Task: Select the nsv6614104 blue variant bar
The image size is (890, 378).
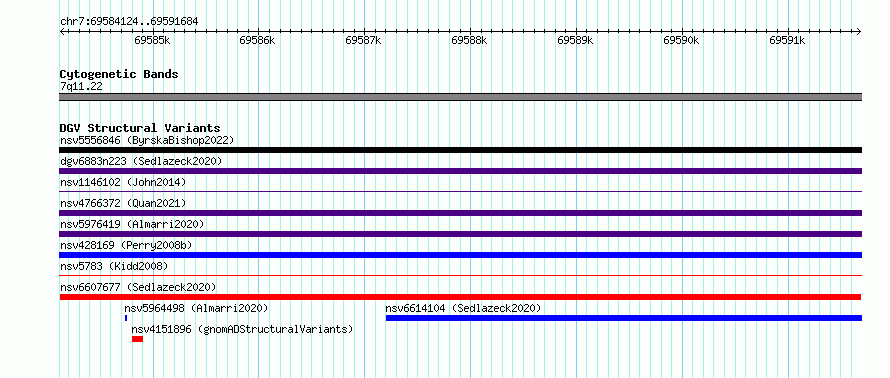Action: 624,318
